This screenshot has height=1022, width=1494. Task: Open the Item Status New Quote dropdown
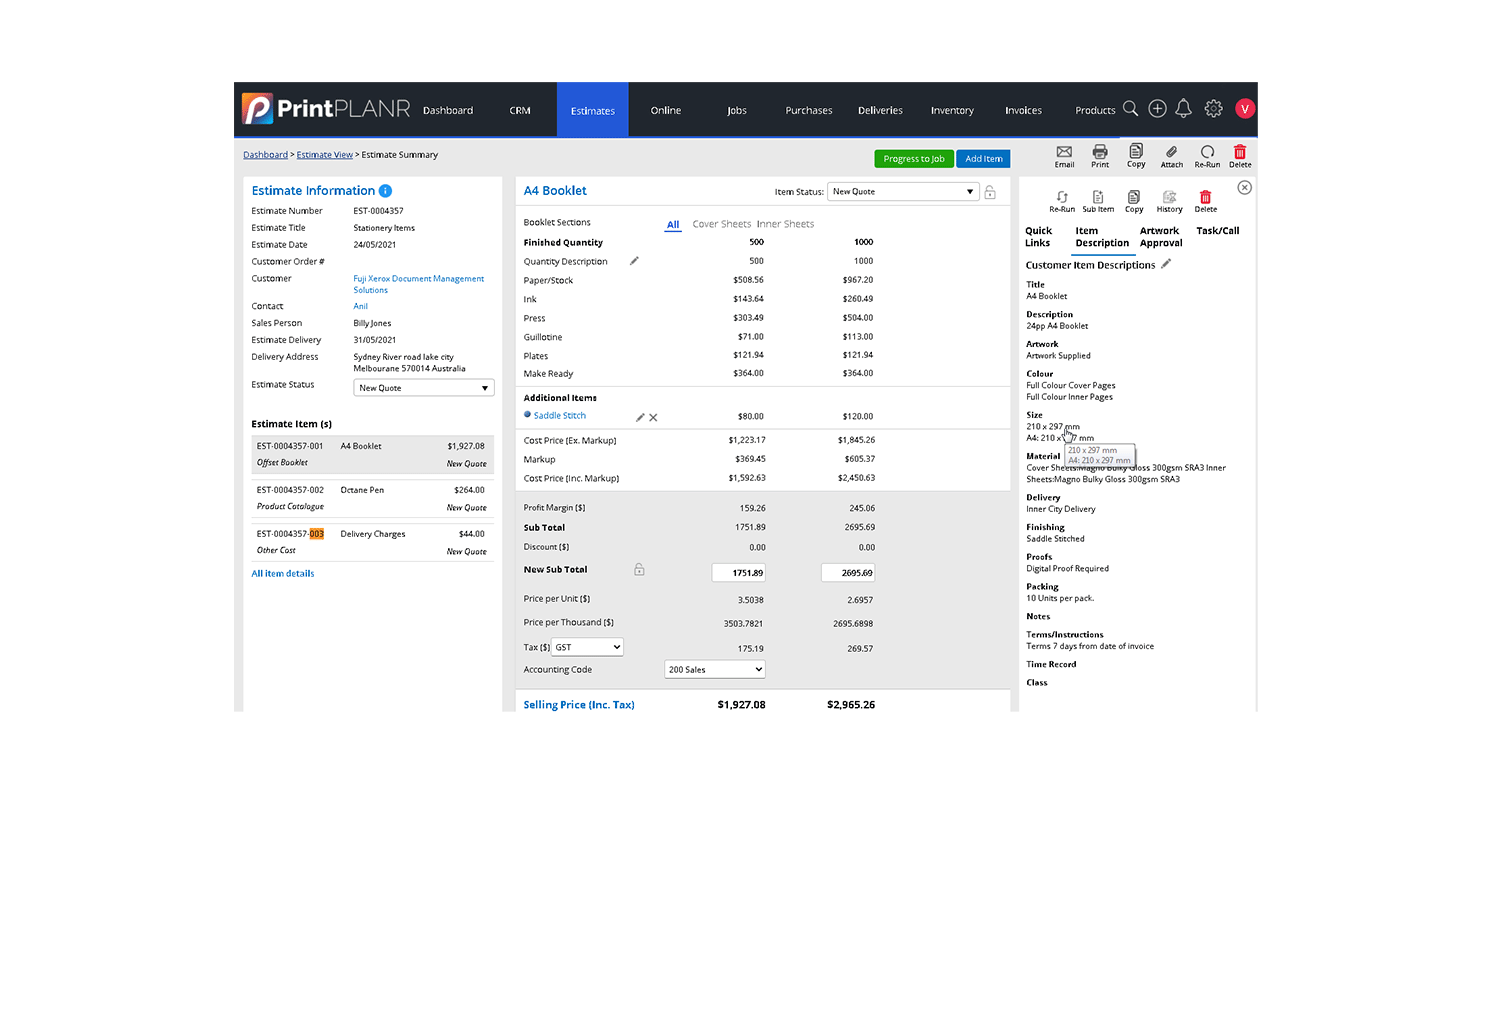(x=903, y=192)
